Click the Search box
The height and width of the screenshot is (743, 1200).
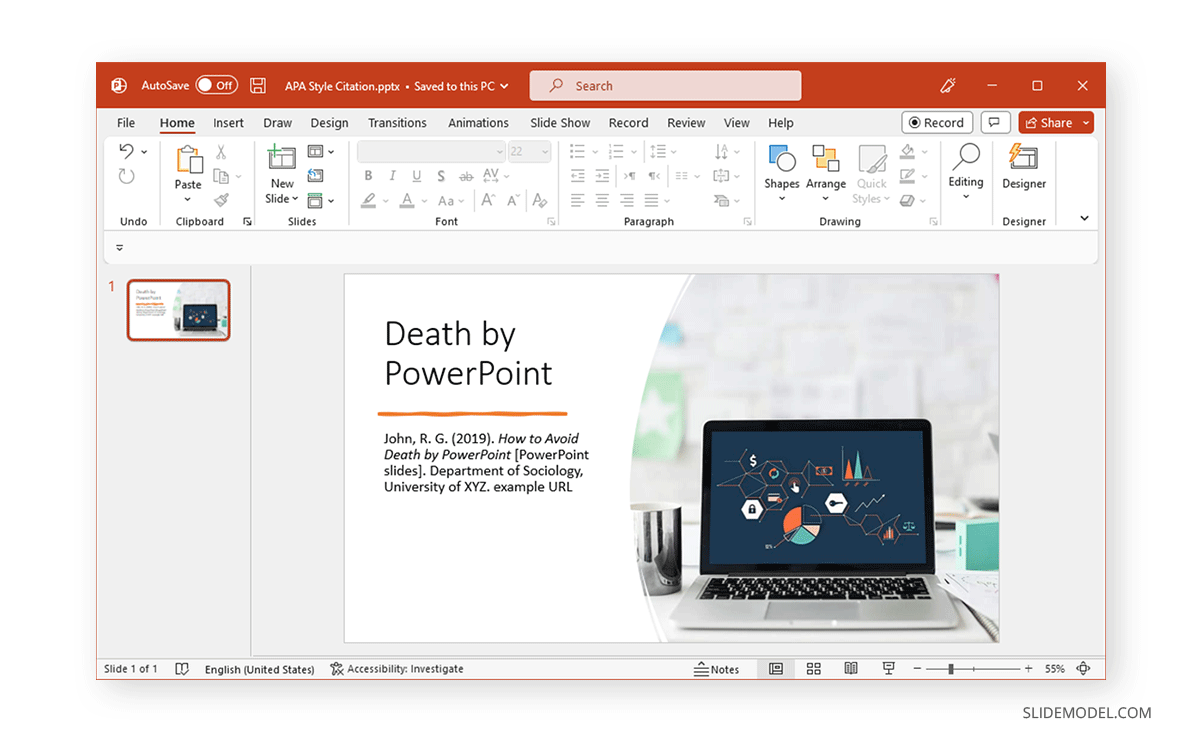pos(665,86)
